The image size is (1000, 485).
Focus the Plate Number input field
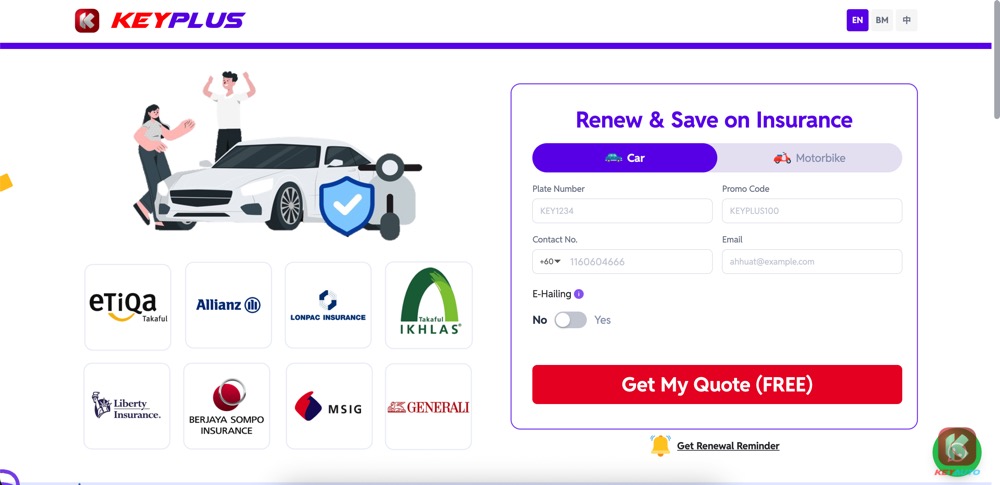(x=622, y=211)
